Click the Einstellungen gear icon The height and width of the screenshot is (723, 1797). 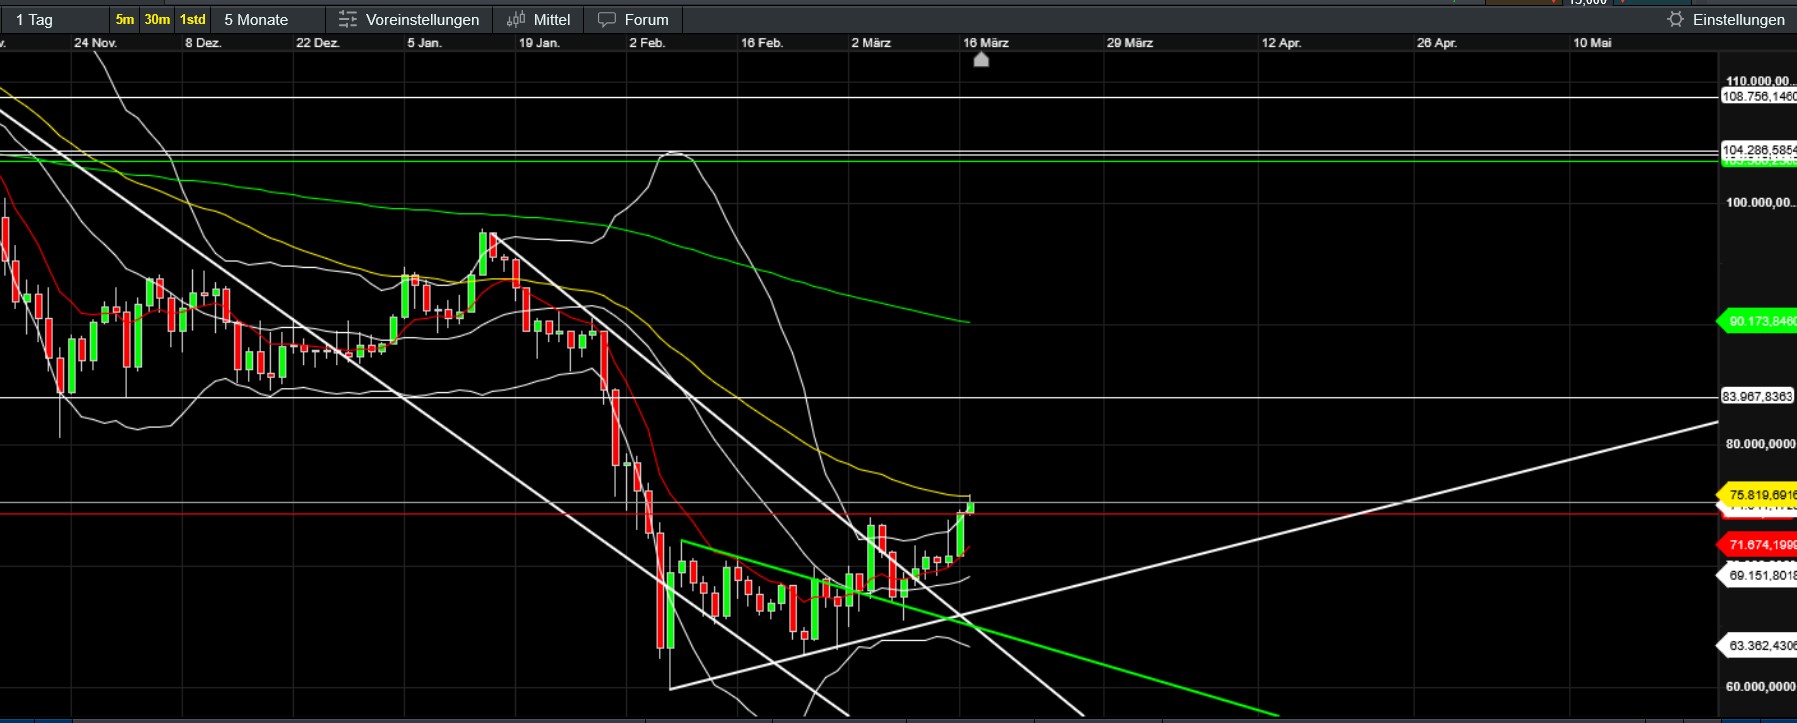pyautogui.click(x=1675, y=20)
